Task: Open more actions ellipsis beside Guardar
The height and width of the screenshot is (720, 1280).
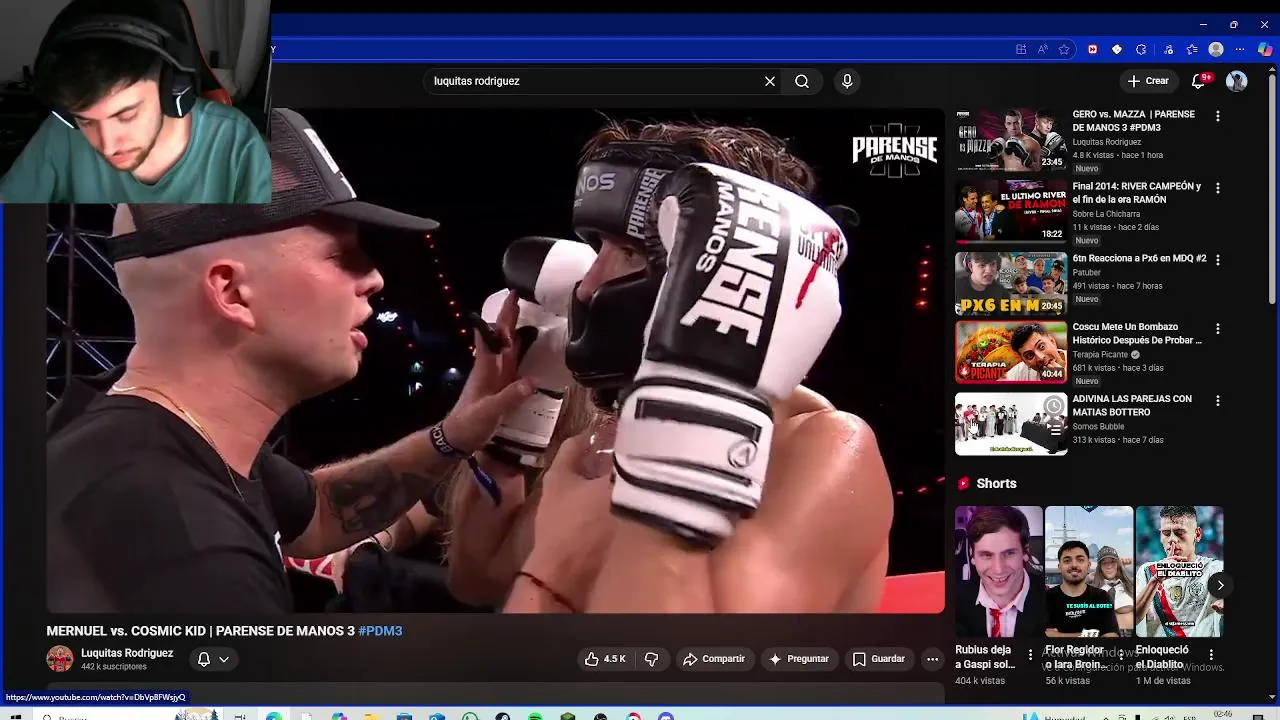Action: pyautogui.click(x=932, y=659)
